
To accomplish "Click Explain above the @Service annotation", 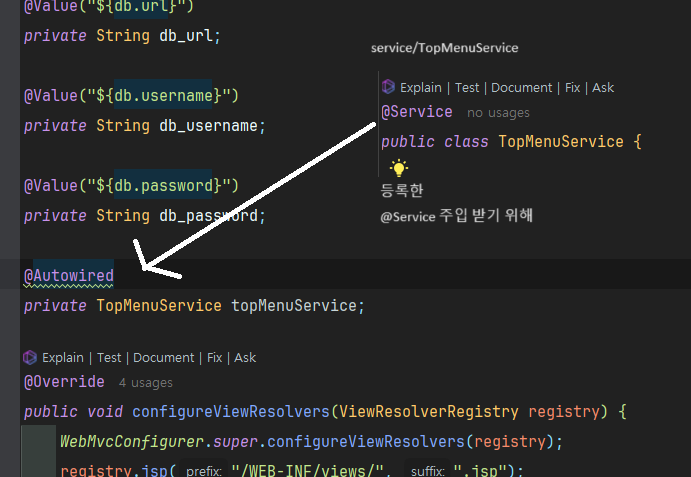I will [420, 88].
